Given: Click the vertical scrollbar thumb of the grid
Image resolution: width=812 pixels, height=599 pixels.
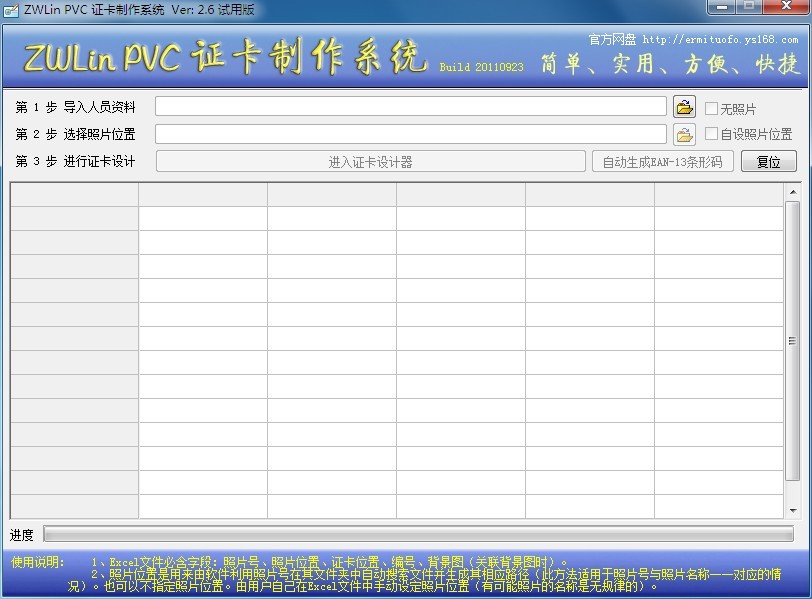Looking at the screenshot, I should coord(793,341).
